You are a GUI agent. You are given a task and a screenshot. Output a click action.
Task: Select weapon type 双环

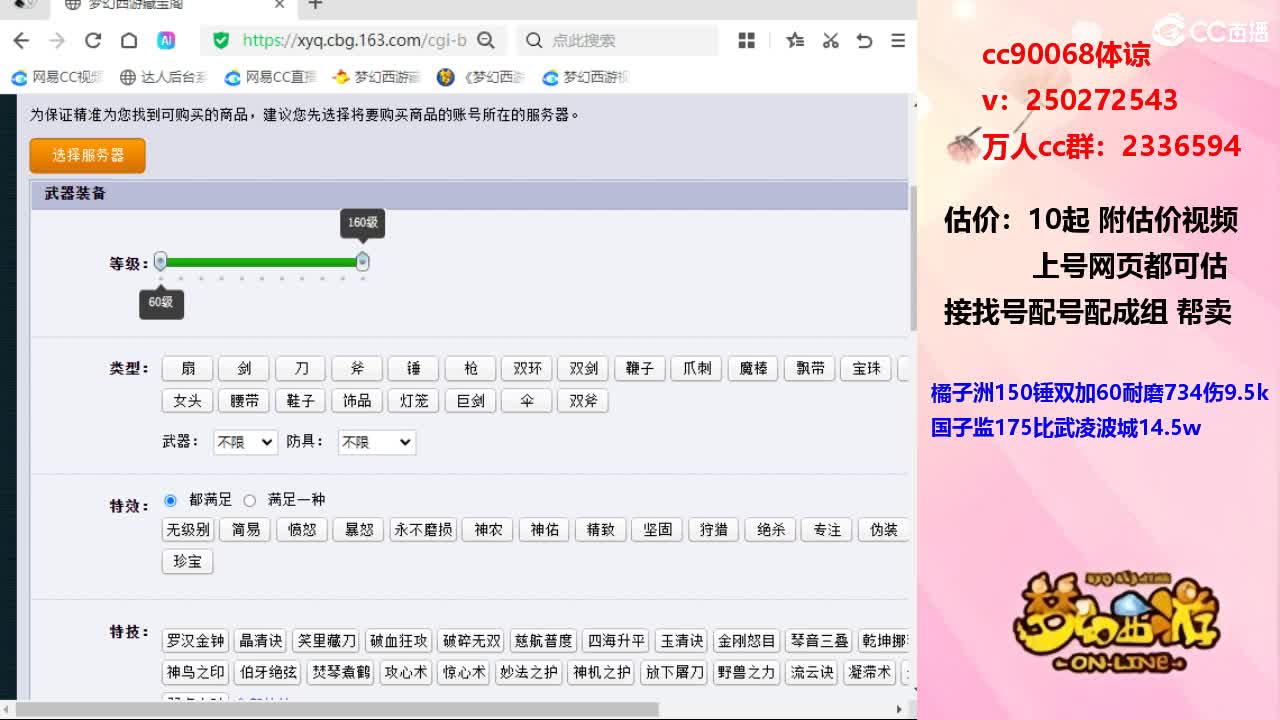(527, 369)
